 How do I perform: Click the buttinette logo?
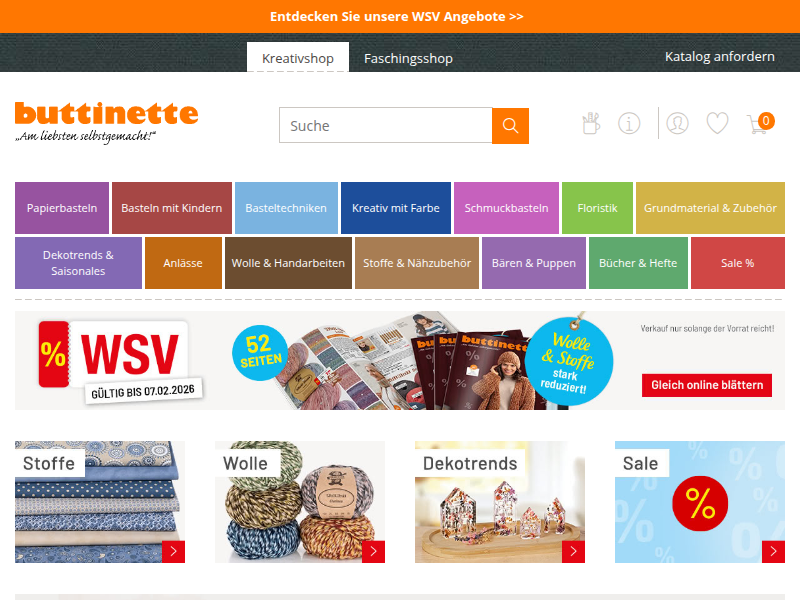(x=106, y=122)
